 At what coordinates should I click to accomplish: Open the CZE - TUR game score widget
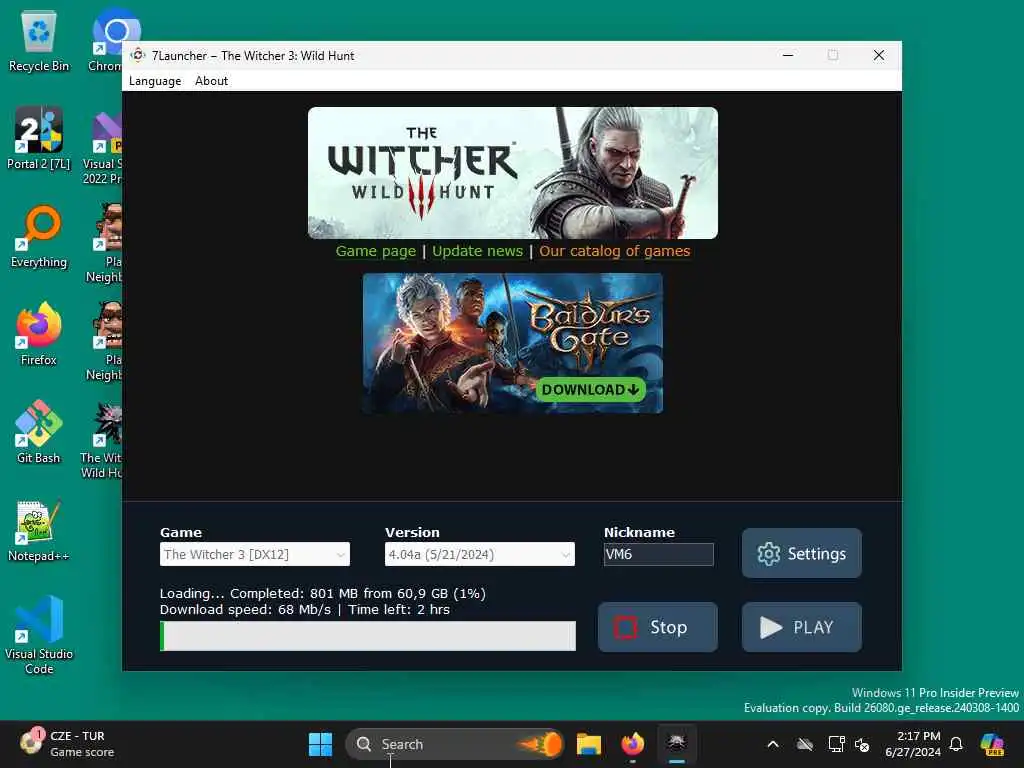[67, 744]
